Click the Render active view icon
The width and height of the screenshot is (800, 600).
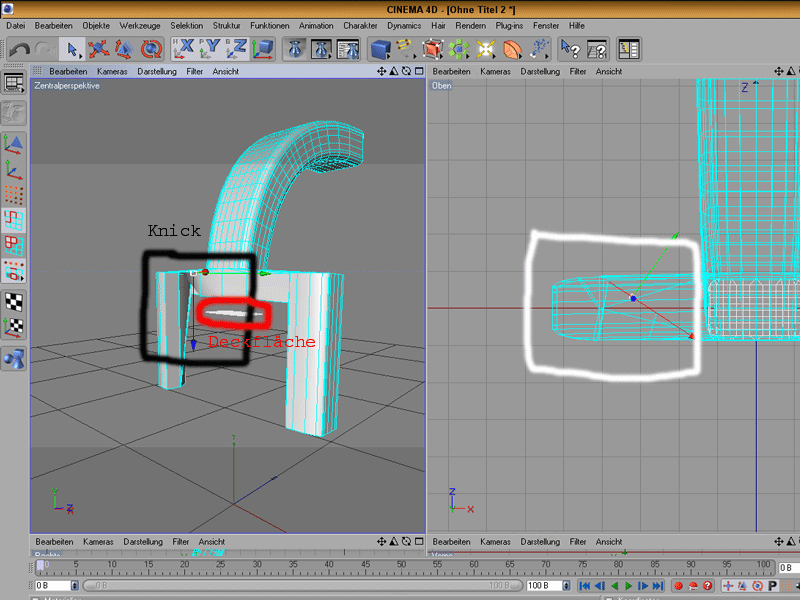[x=296, y=48]
